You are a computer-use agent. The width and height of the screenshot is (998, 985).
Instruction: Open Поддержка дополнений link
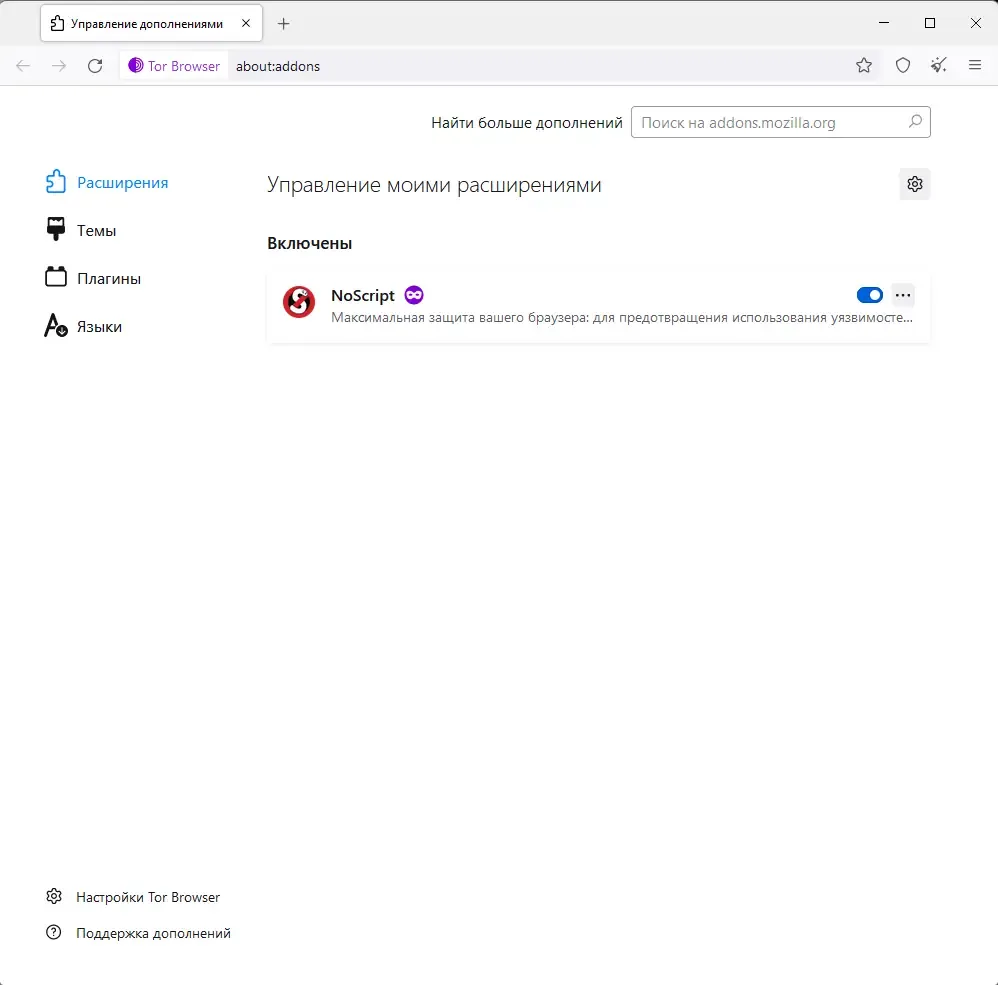(x=153, y=933)
